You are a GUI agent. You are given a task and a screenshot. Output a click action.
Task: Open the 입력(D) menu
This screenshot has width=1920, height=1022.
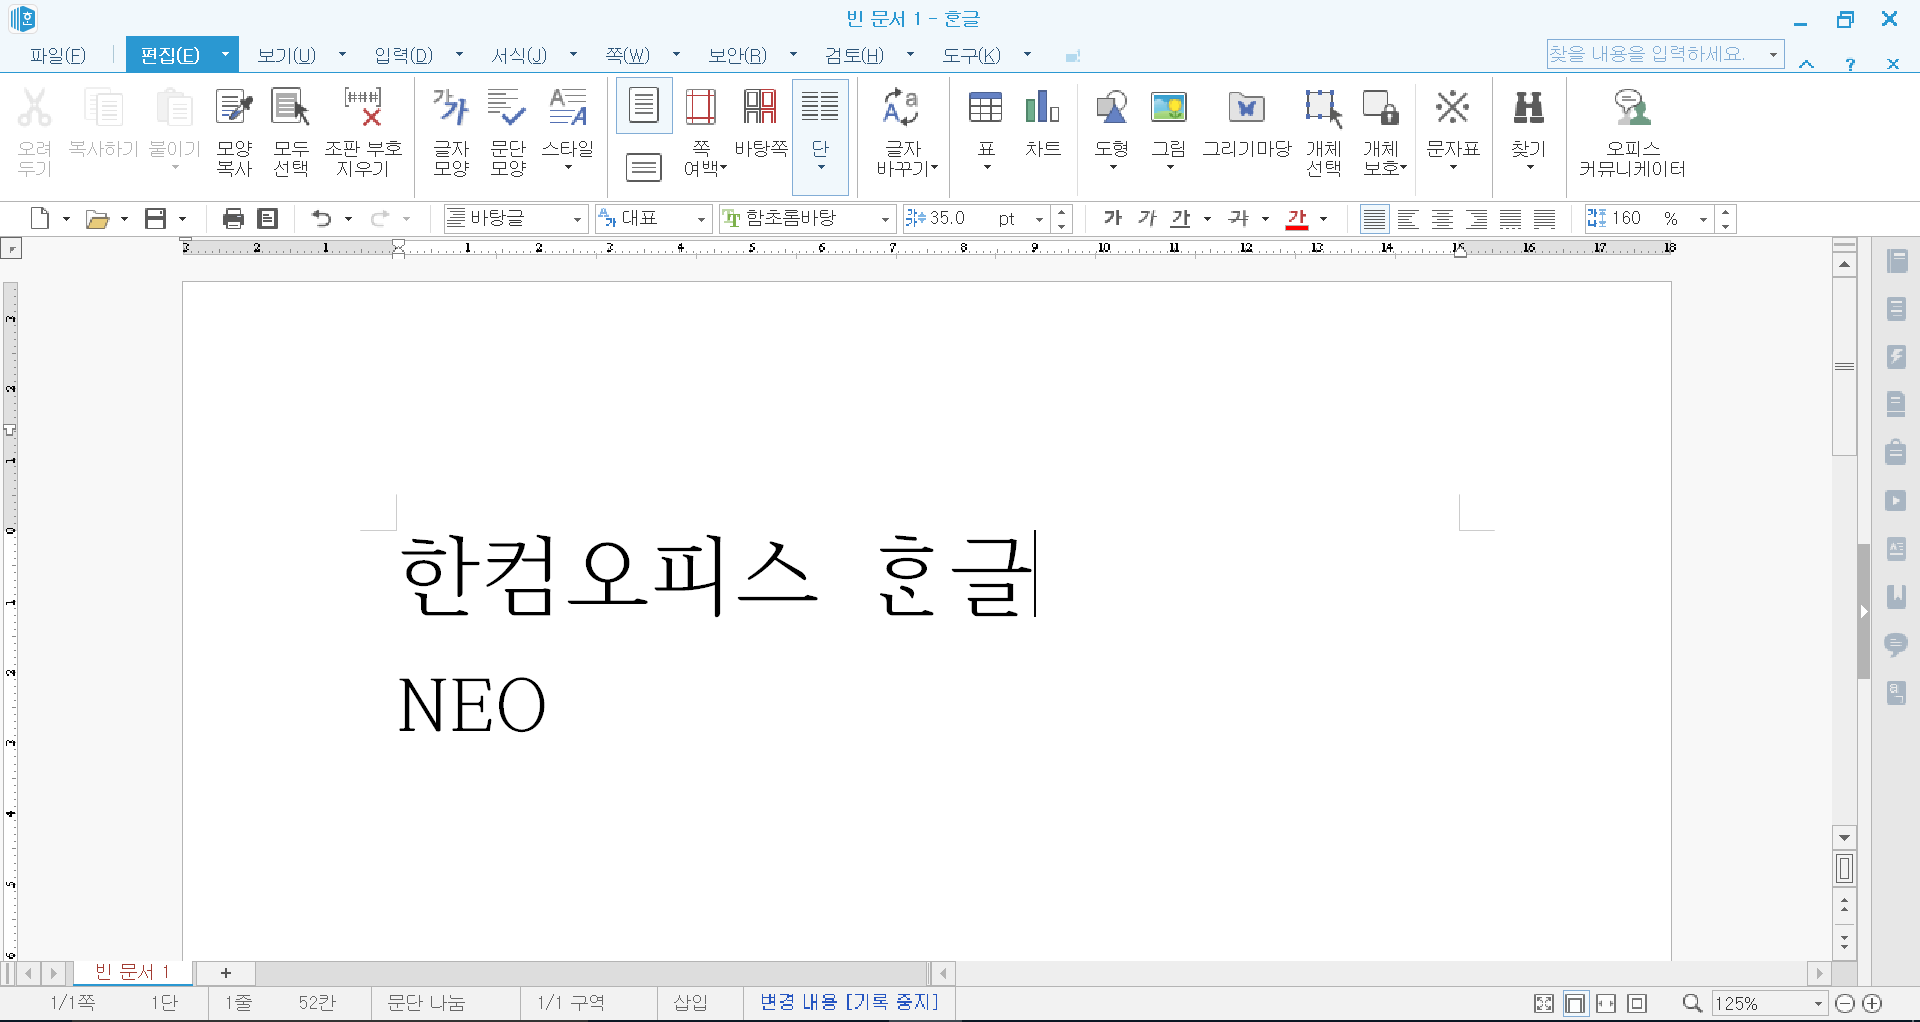(x=404, y=55)
